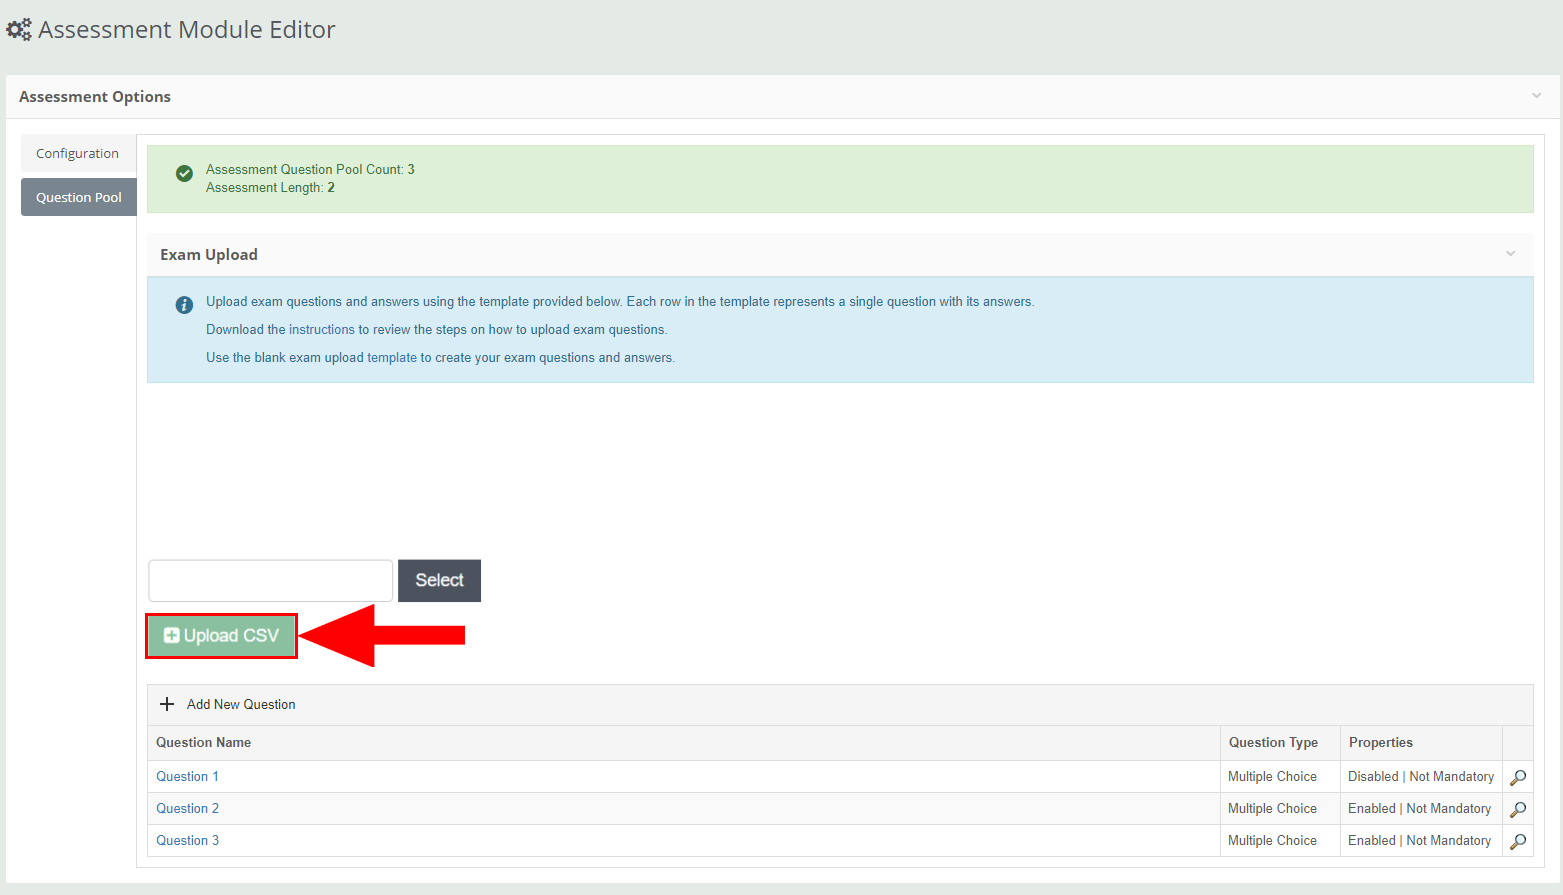Open the instructions download link
The image size is (1563, 895).
pyautogui.click(x=322, y=329)
